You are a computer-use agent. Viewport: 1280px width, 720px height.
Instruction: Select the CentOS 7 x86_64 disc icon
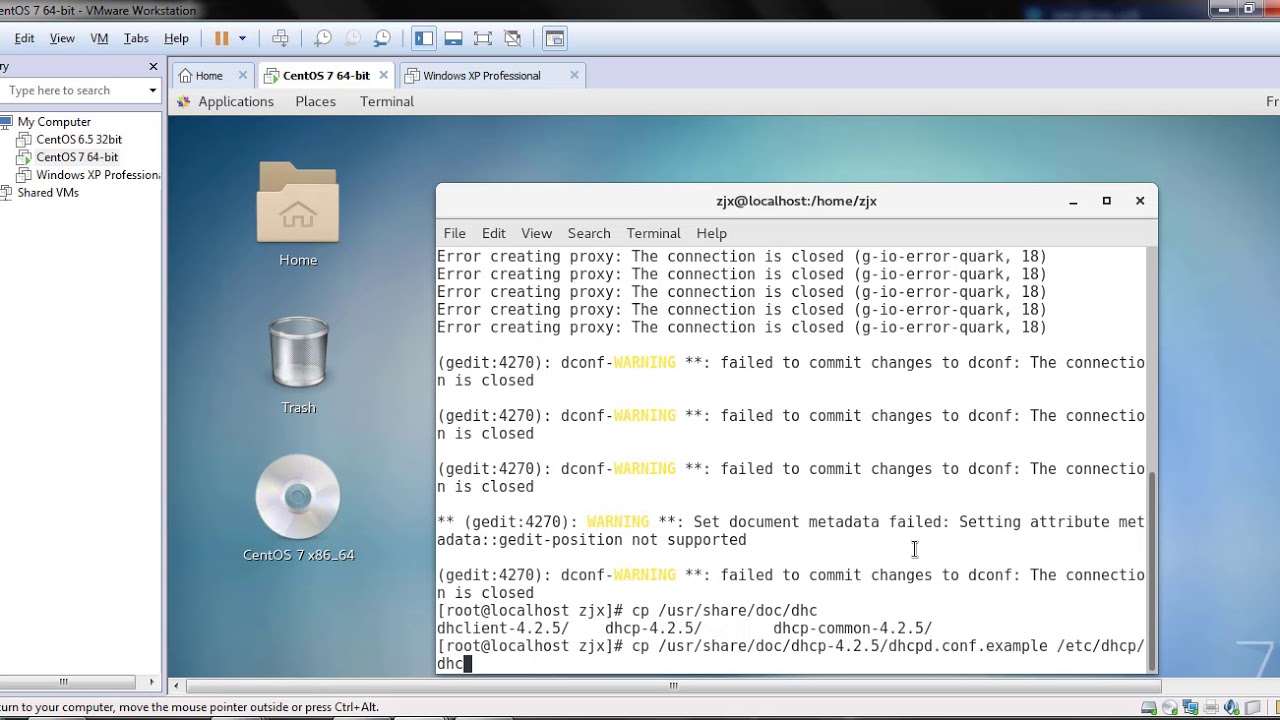pyautogui.click(x=298, y=509)
